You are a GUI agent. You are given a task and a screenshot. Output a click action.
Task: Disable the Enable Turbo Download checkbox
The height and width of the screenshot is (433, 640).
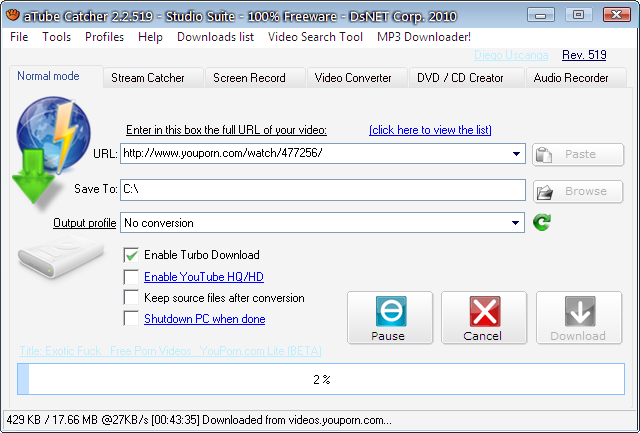pos(131,255)
